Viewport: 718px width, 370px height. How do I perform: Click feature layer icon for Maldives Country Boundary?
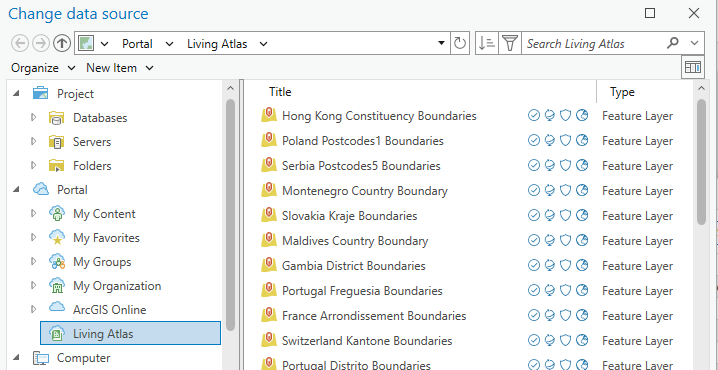point(269,240)
